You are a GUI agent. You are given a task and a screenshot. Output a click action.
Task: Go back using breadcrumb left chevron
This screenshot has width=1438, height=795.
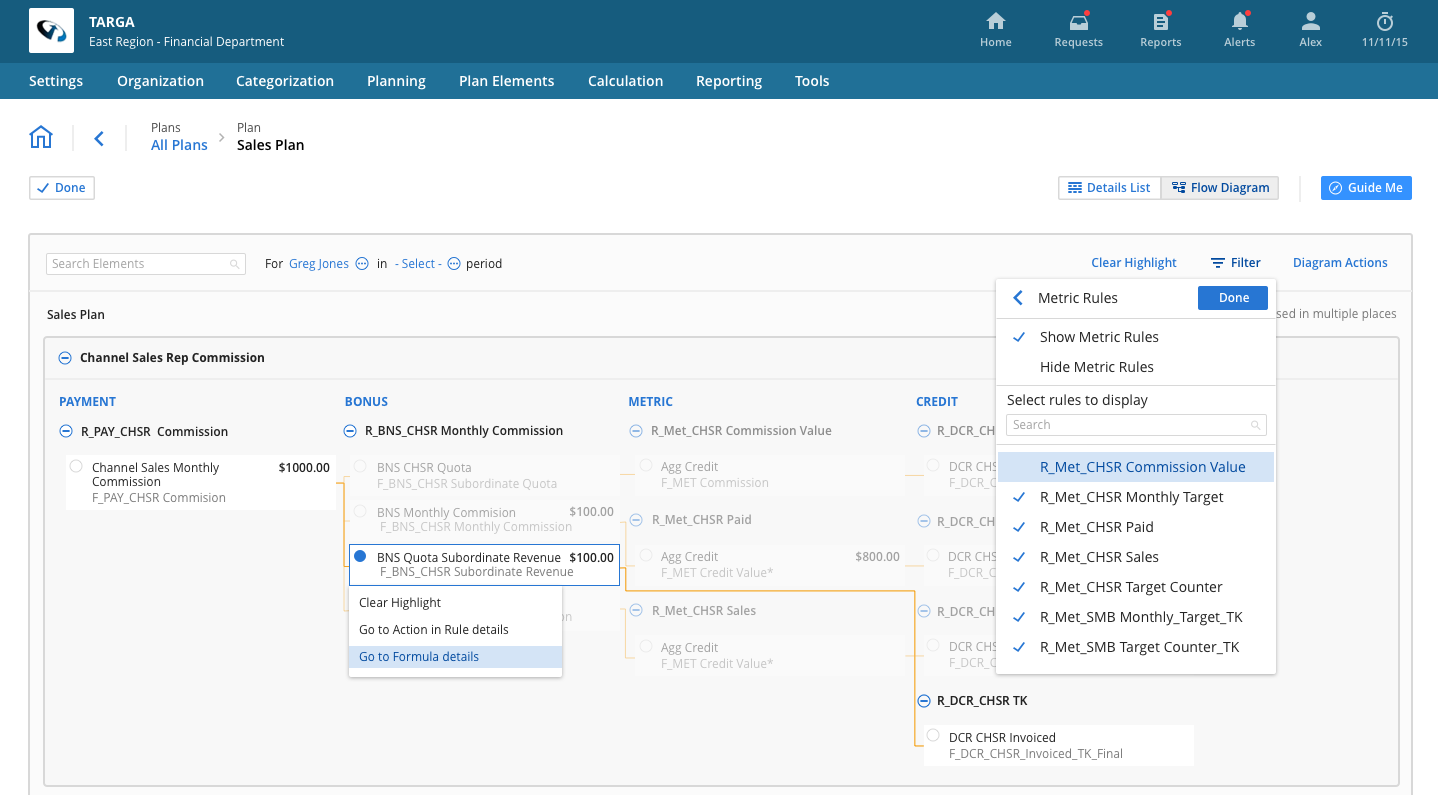click(99, 138)
